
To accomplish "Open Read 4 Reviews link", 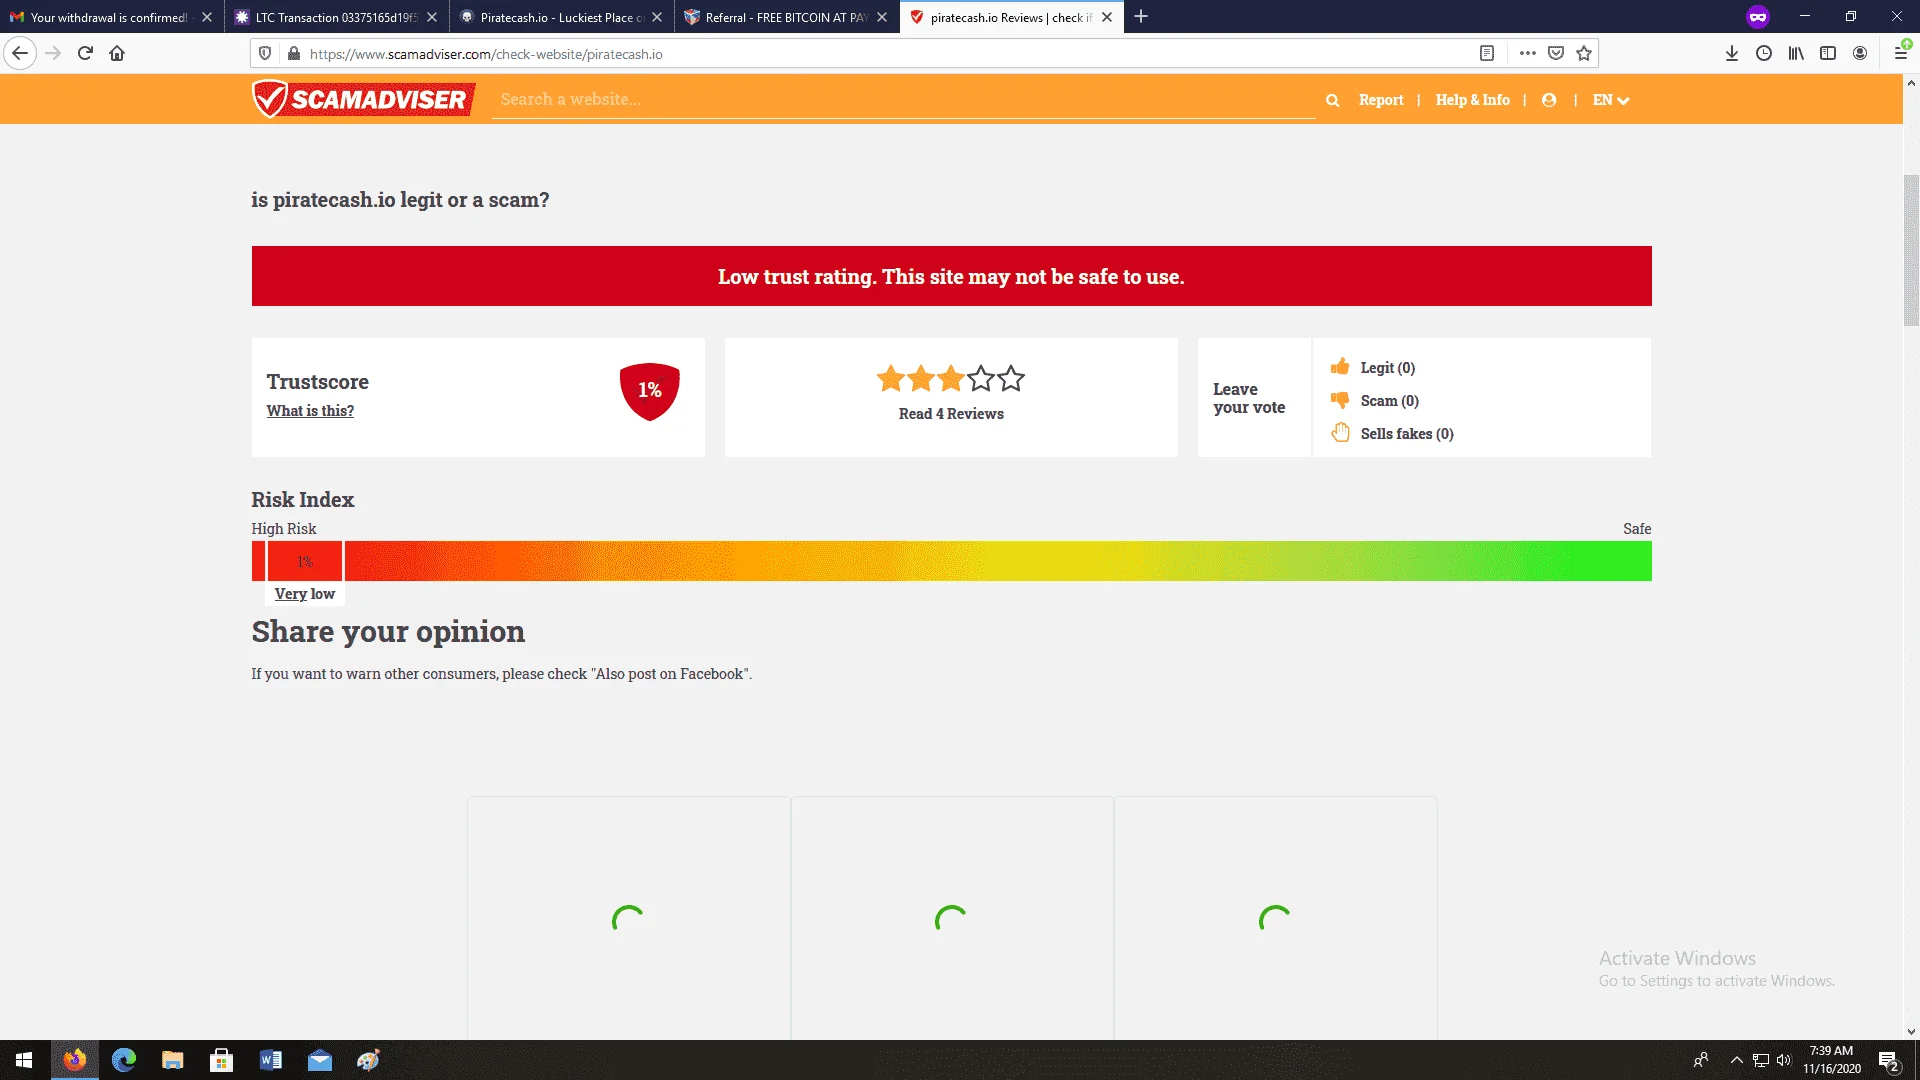I will 951,414.
